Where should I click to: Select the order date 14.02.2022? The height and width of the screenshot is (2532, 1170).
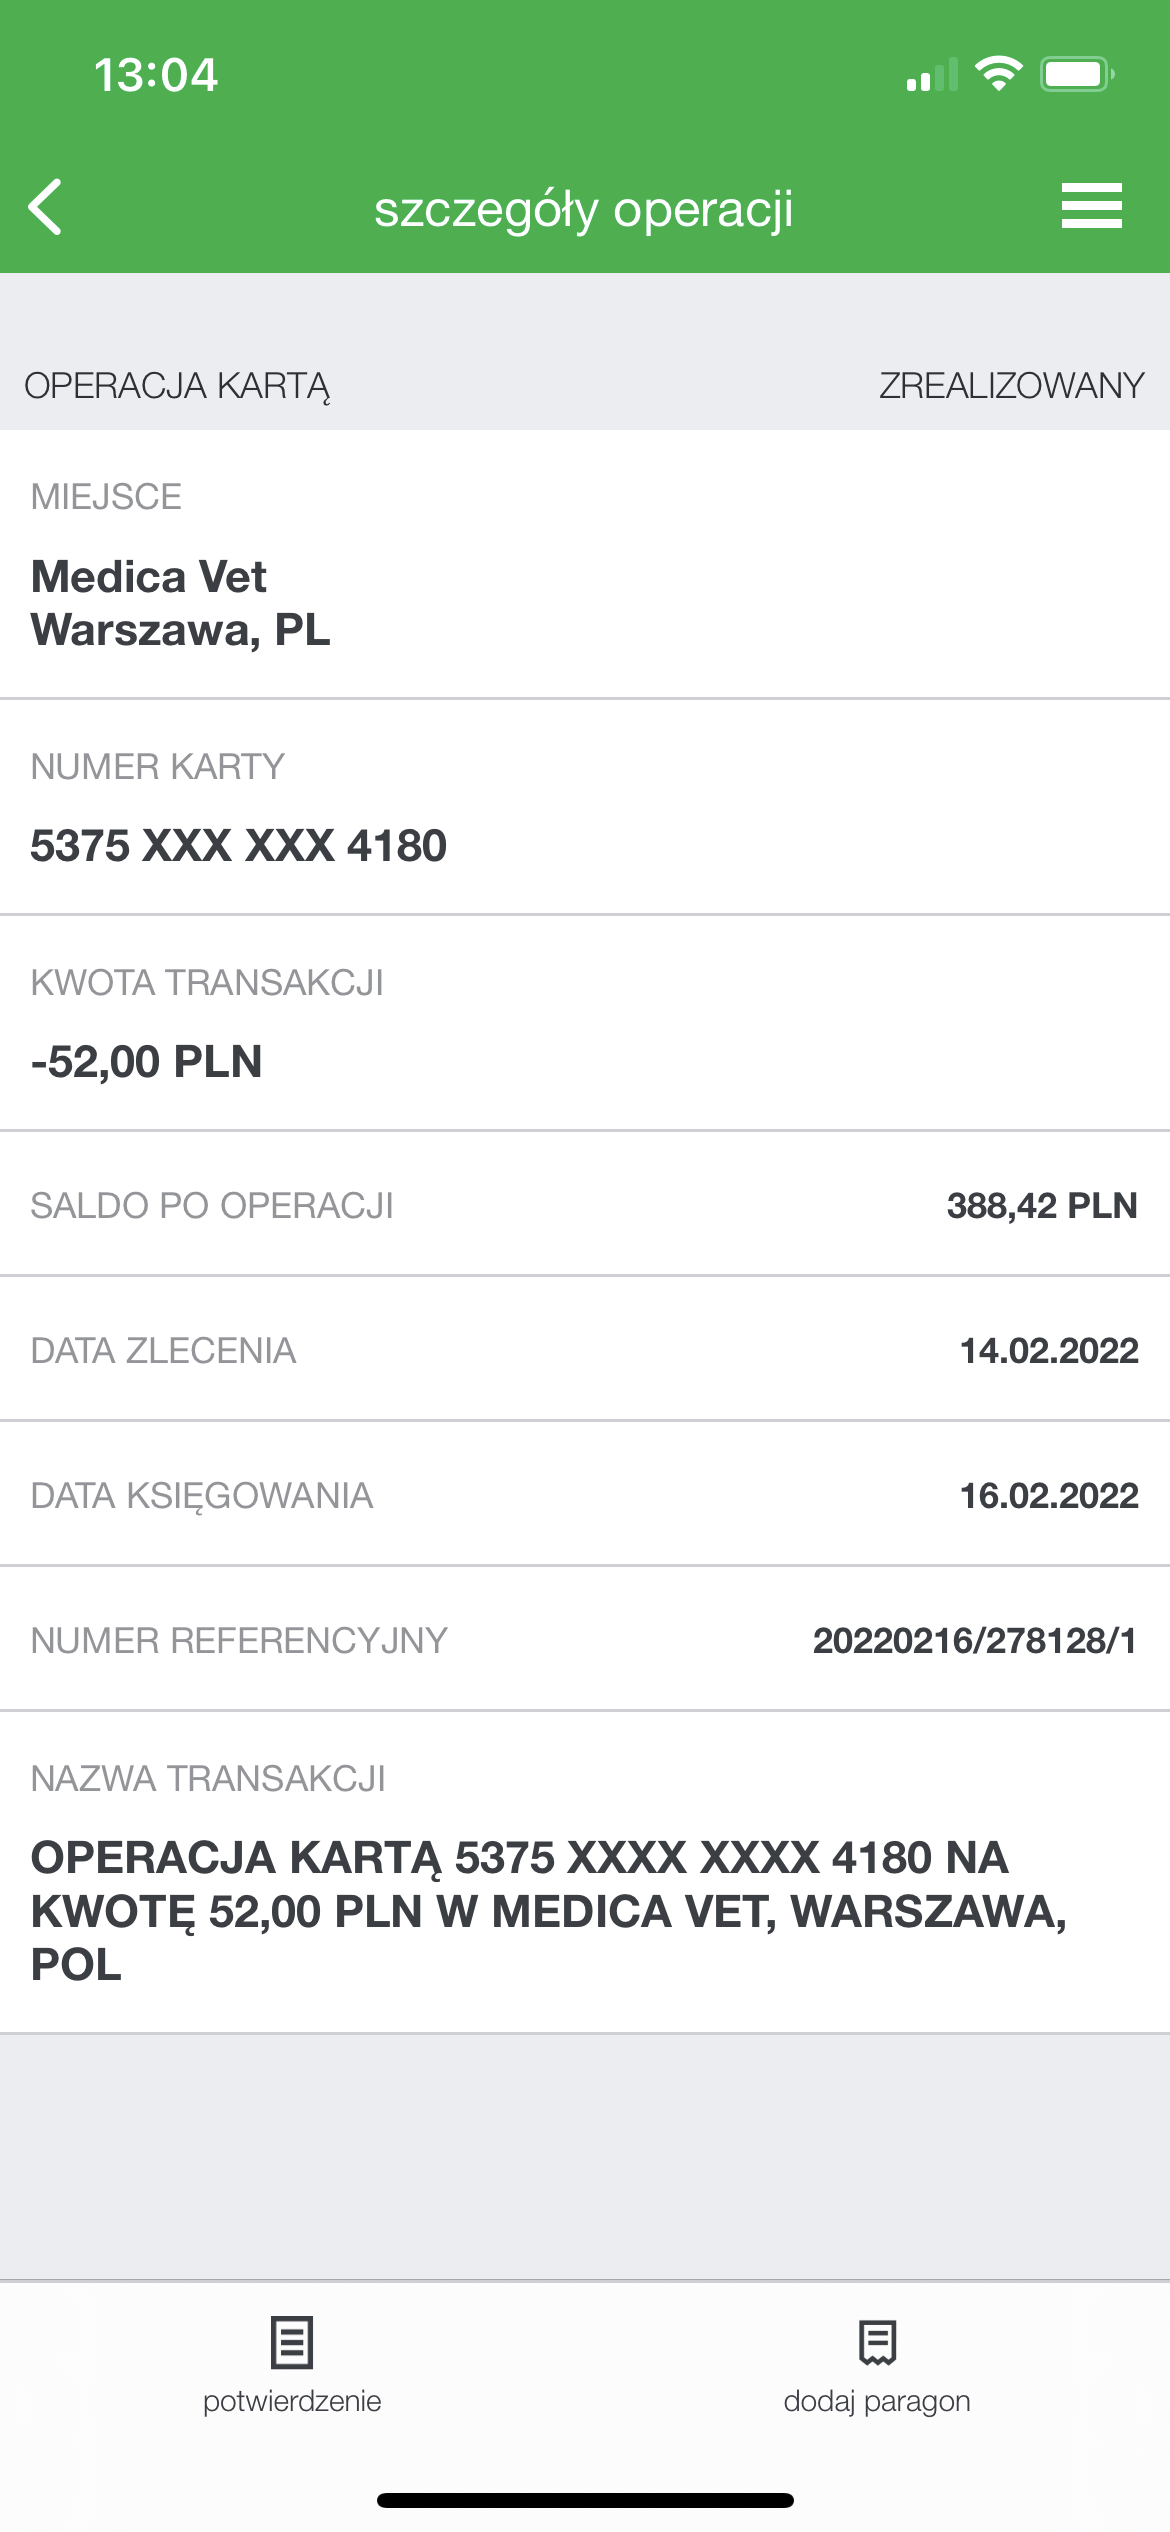click(1049, 1350)
